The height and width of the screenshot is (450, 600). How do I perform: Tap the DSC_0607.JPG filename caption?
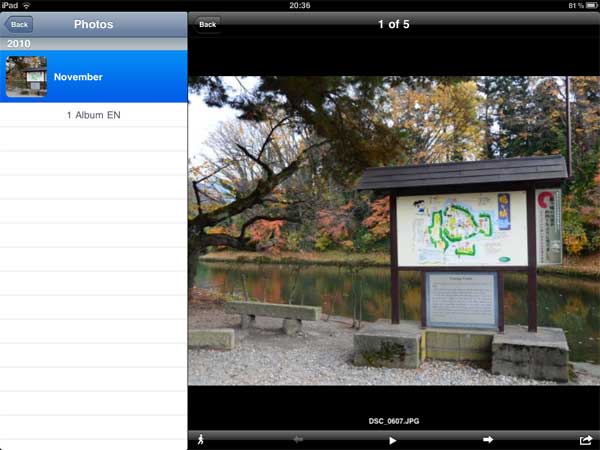[392, 421]
